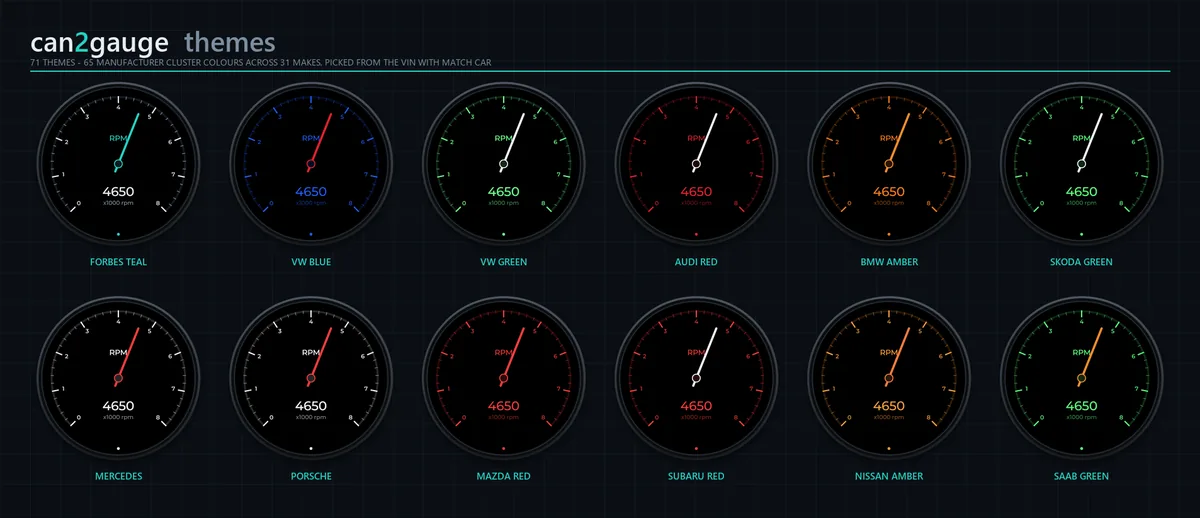Select the VW Blue gauge thumbnail
The width and height of the screenshot is (1200, 518).
pyautogui.click(x=311, y=164)
